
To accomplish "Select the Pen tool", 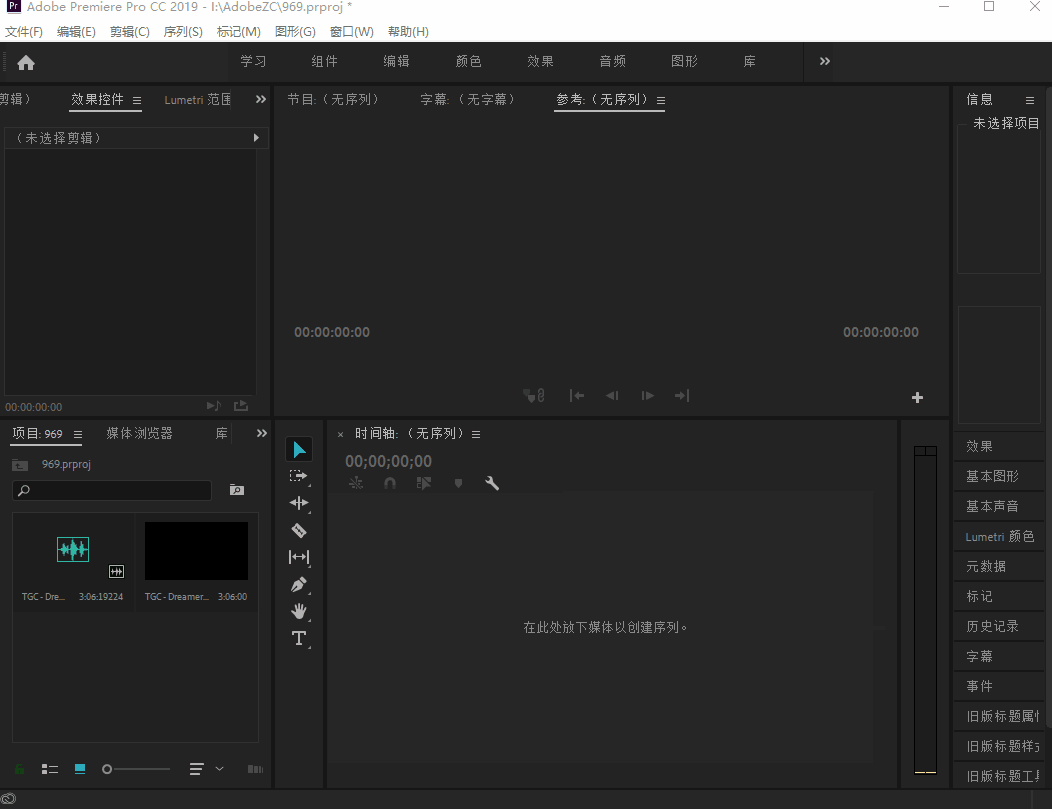I will coord(298,584).
